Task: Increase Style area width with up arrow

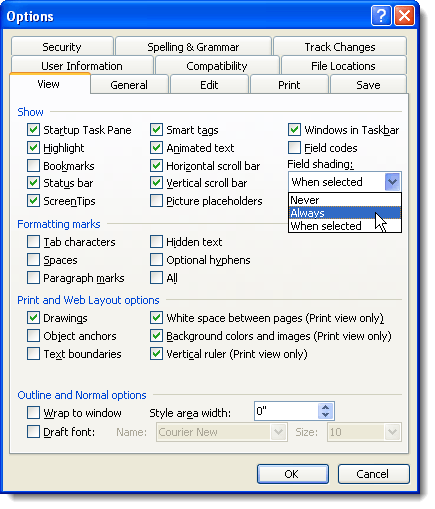Action: click(x=325, y=407)
